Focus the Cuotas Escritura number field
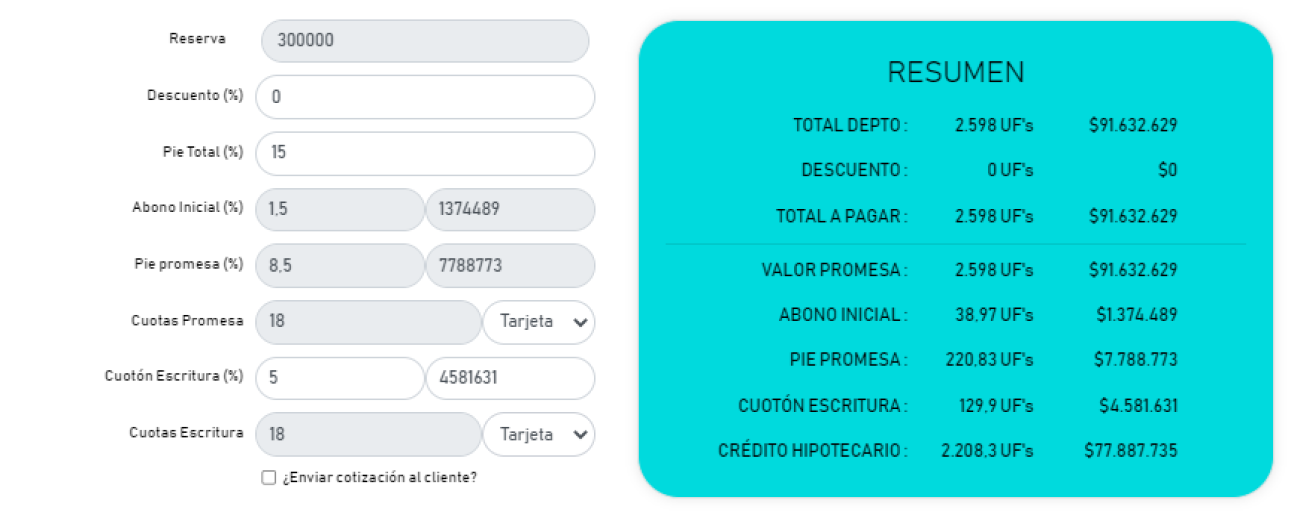The height and width of the screenshot is (515, 1291). [368, 435]
